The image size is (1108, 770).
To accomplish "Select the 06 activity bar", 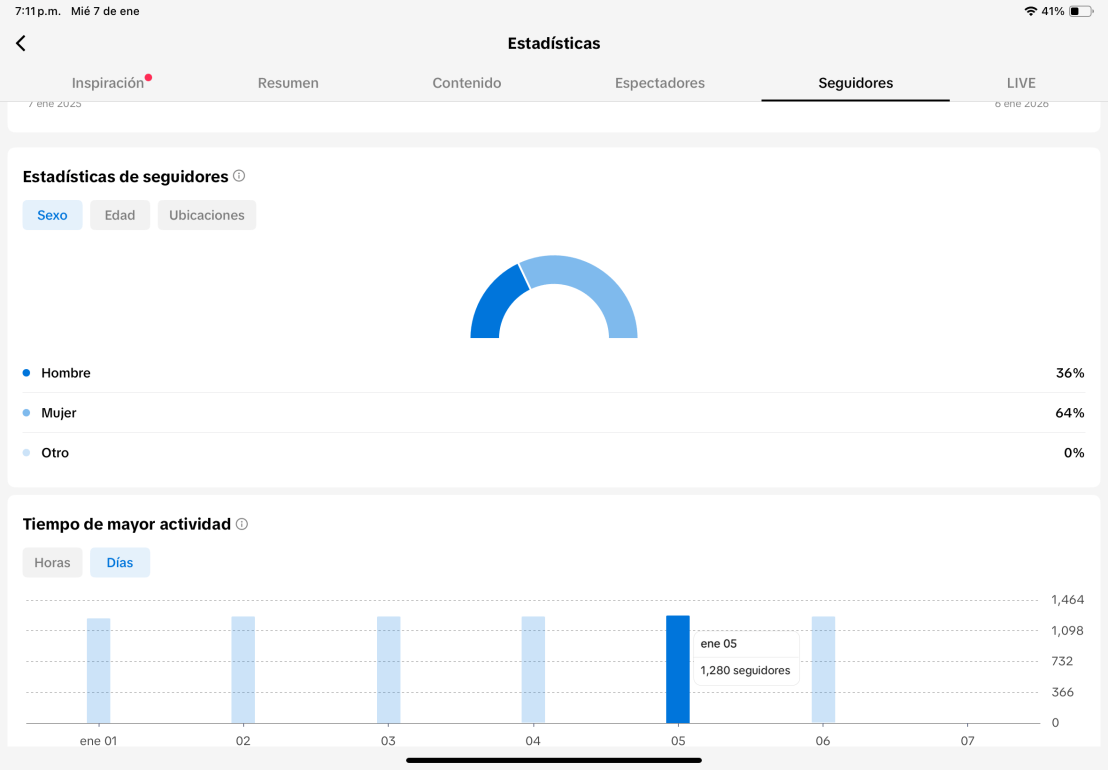I will tap(823, 670).
